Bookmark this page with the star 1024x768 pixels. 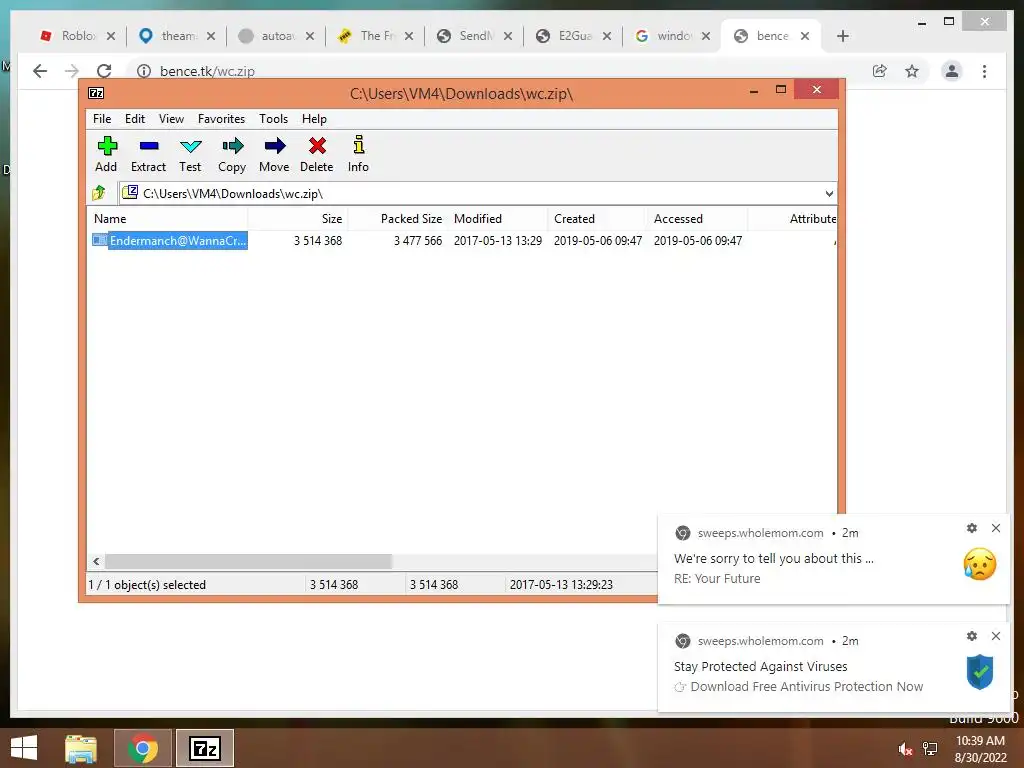pyautogui.click(x=912, y=71)
